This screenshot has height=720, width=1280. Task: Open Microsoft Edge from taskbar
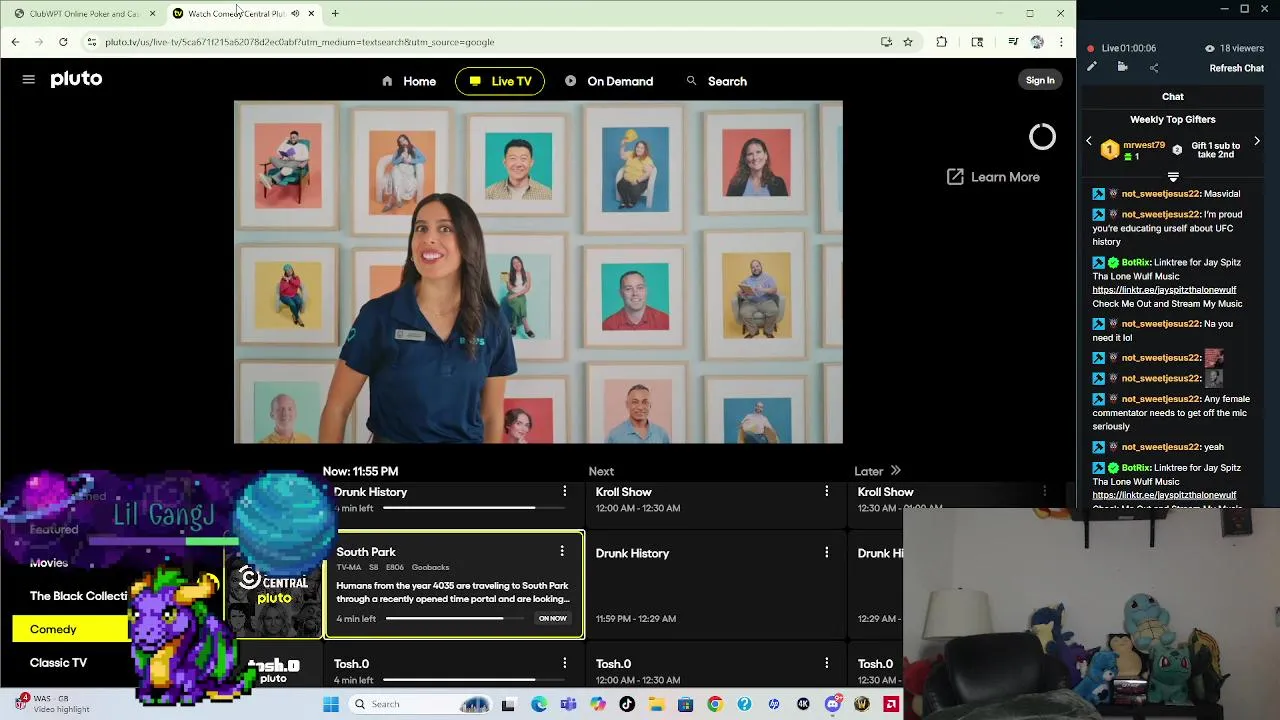[539, 704]
